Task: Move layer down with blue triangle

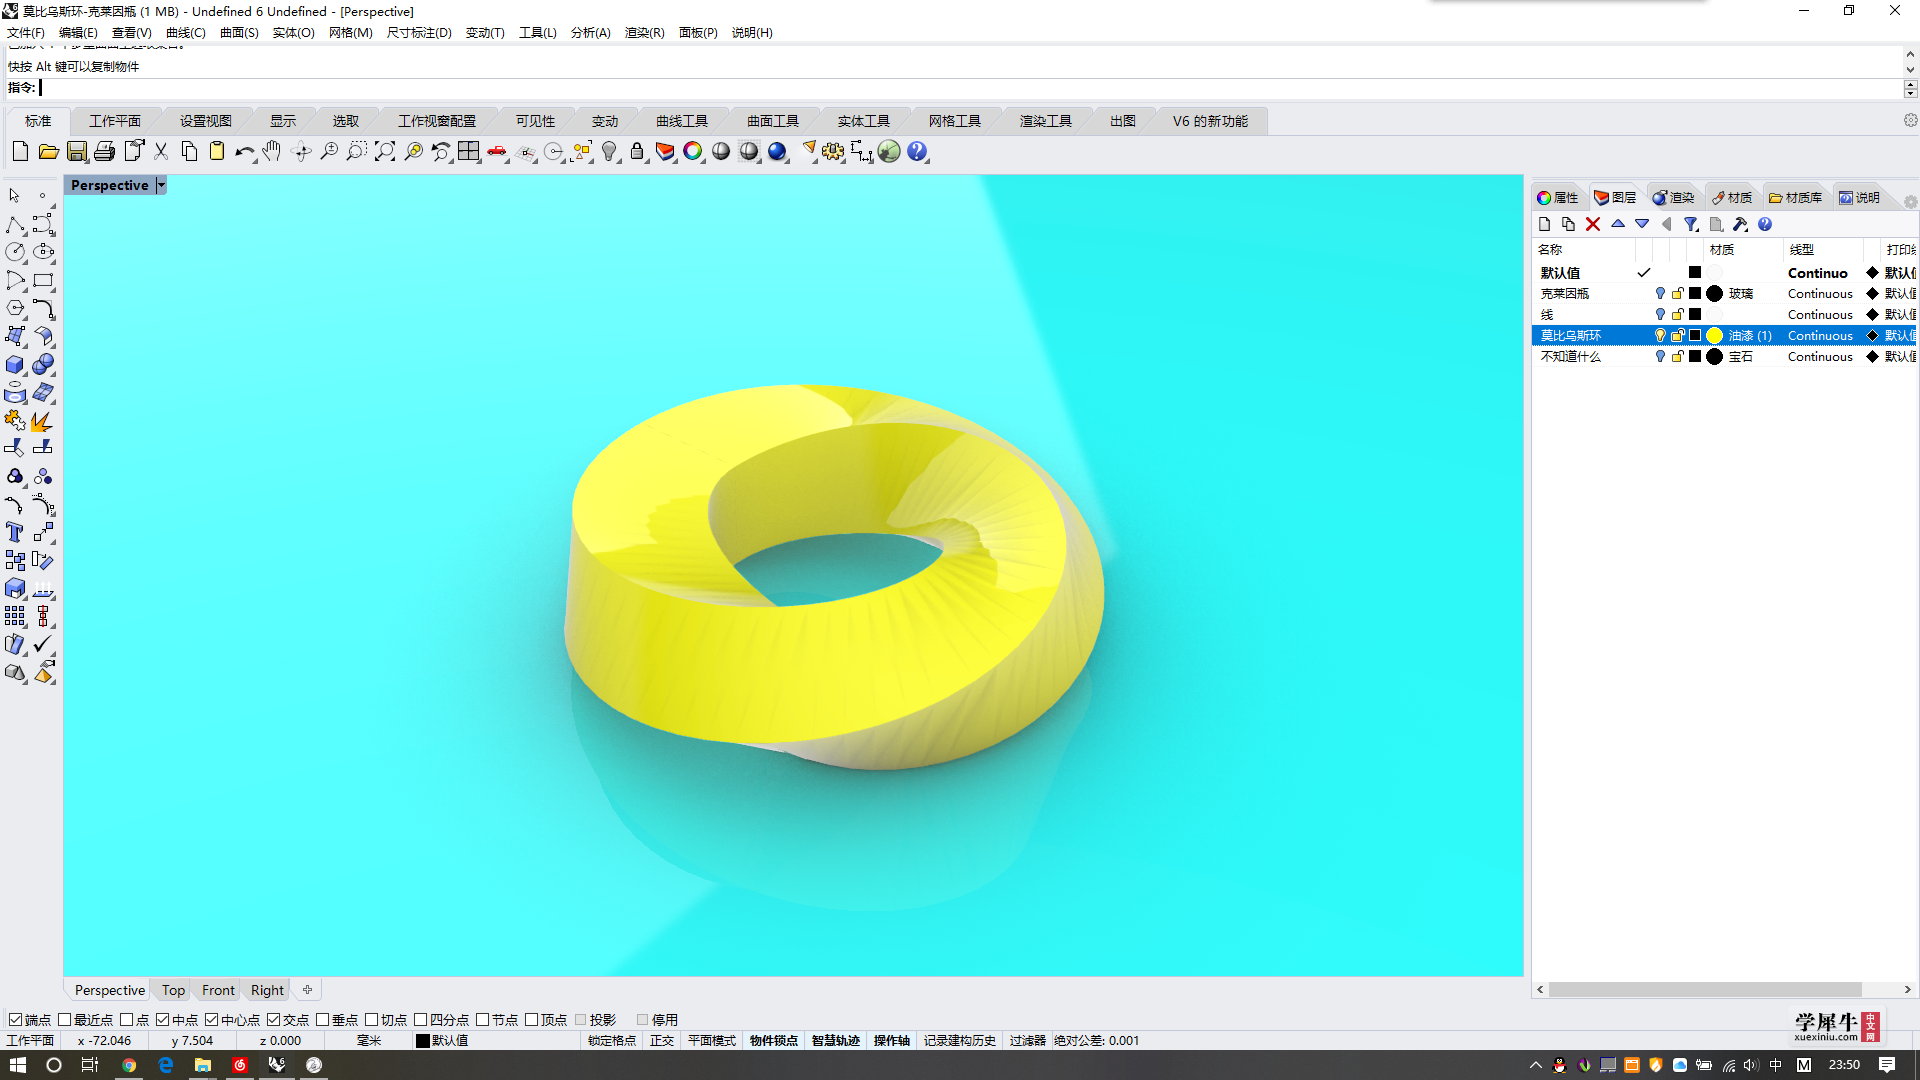Action: [x=1642, y=224]
